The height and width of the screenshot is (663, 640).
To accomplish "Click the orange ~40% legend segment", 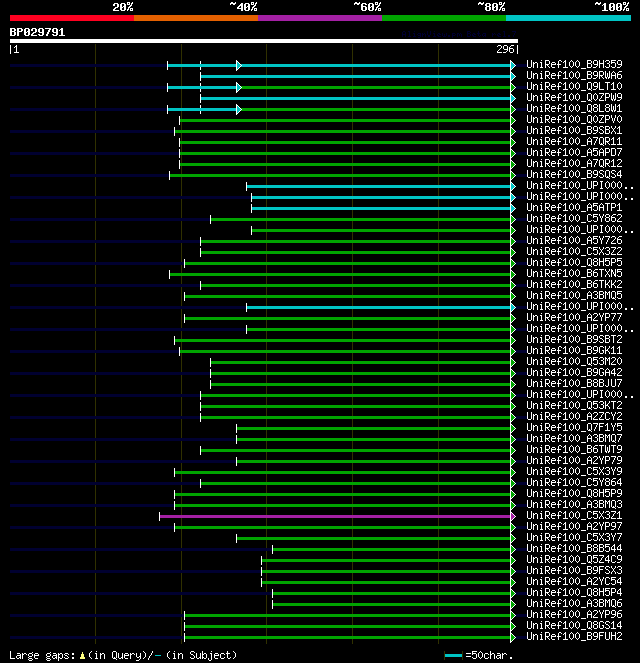I will click(196, 18).
